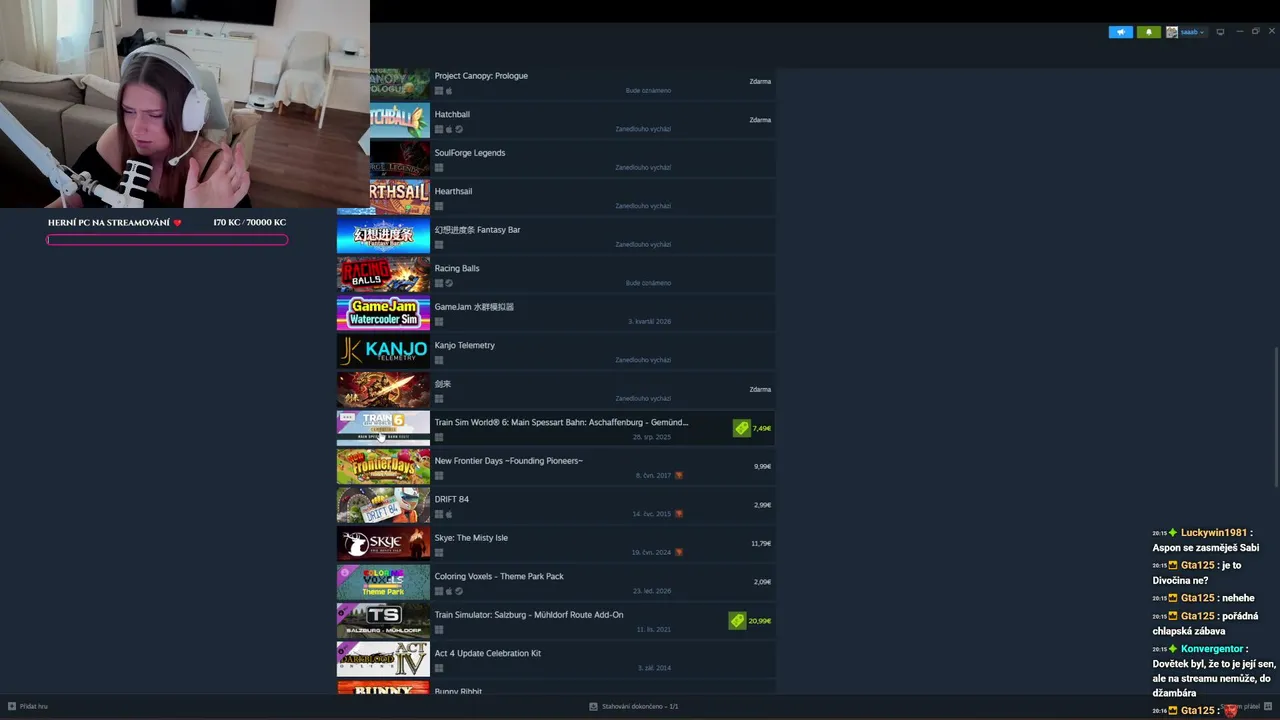Click the Coloring Voxels thumbnail
The width and height of the screenshot is (1280, 720).
coord(383,582)
